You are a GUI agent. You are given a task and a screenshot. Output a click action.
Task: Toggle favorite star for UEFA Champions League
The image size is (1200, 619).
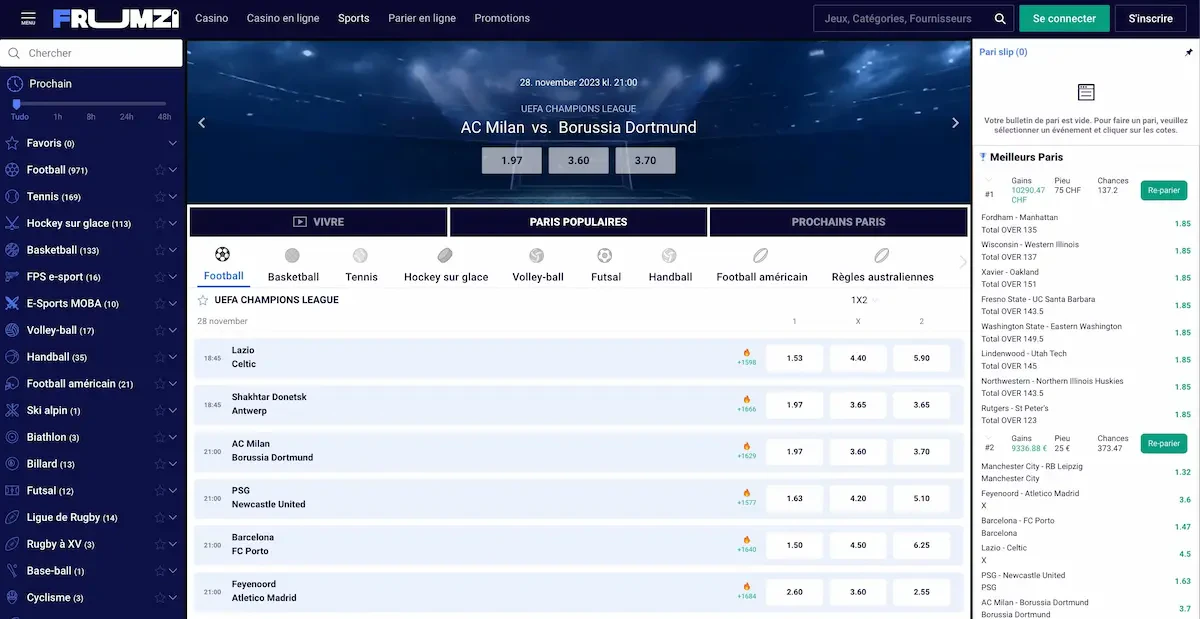(203, 300)
